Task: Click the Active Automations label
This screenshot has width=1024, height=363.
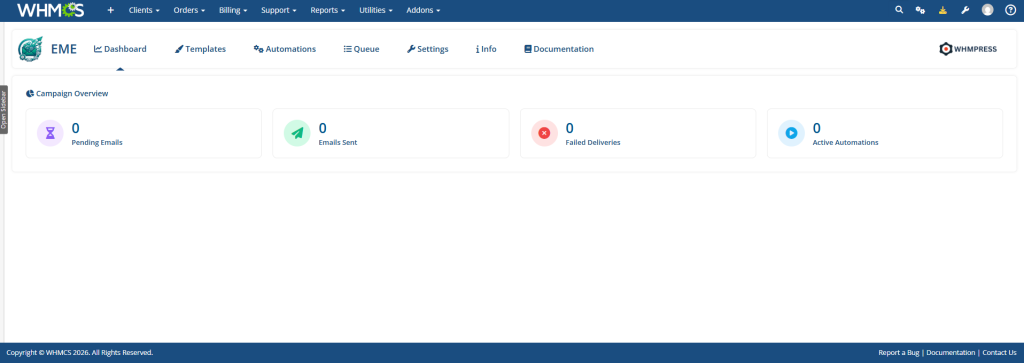Action: [x=845, y=142]
